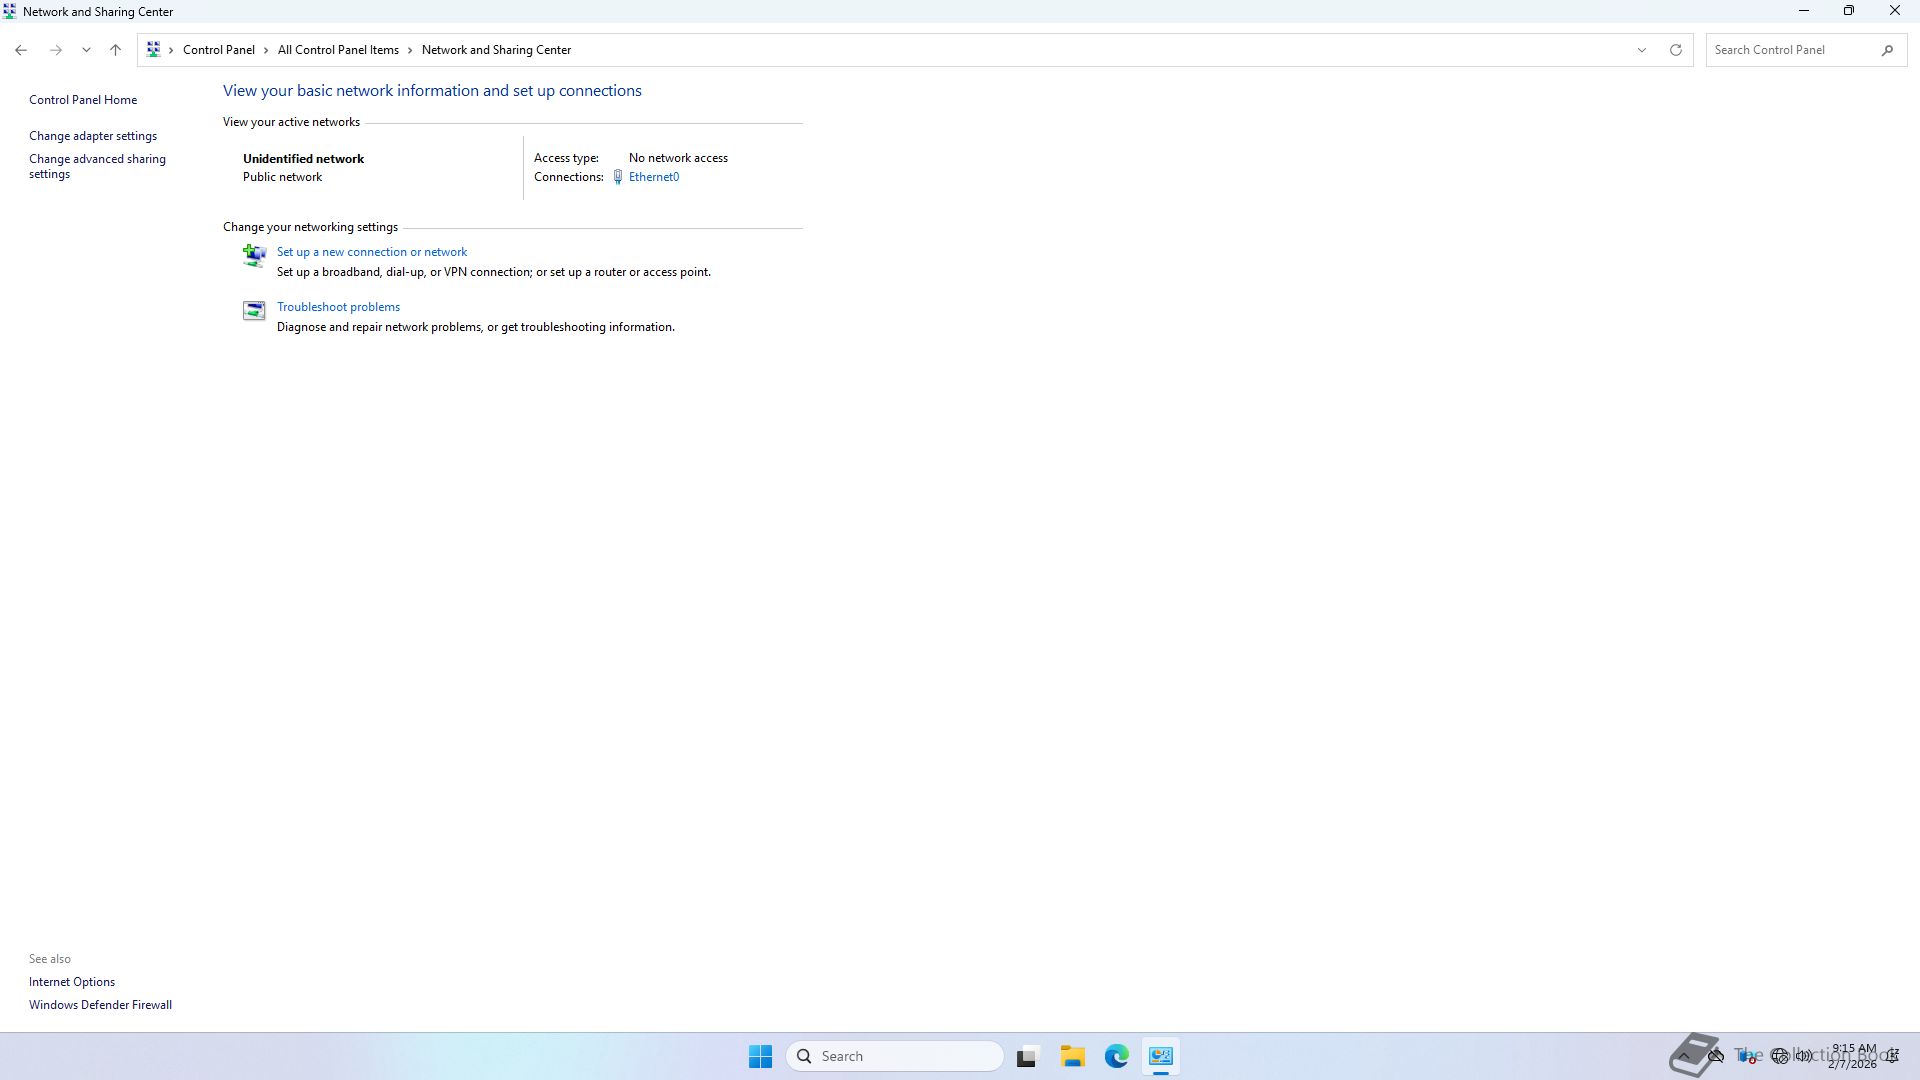The width and height of the screenshot is (1920, 1080).
Task: Expand chevron after All Control Panel Items
Action: click(x=410, y=50)
